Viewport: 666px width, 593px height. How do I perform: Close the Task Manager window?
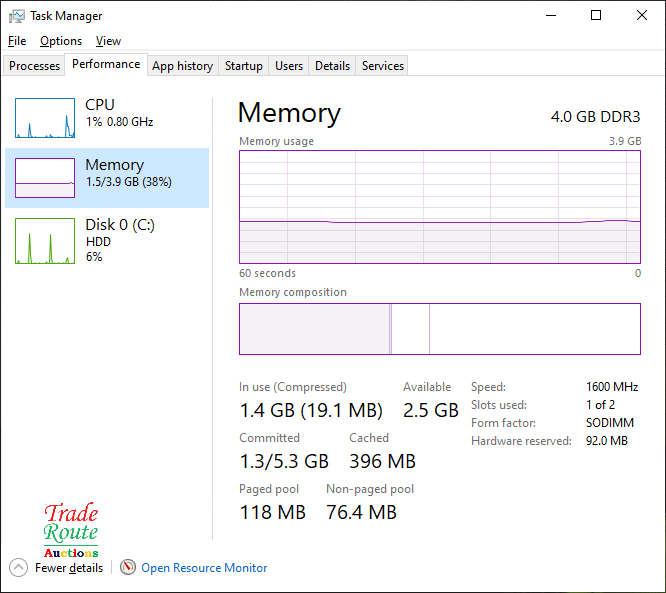pos(642,16)
